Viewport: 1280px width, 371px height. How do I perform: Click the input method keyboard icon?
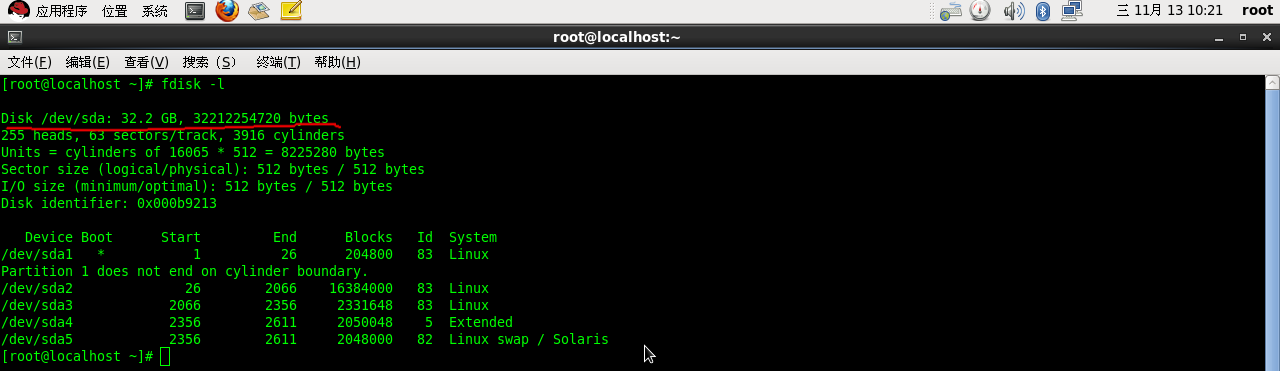click(951, 11)
